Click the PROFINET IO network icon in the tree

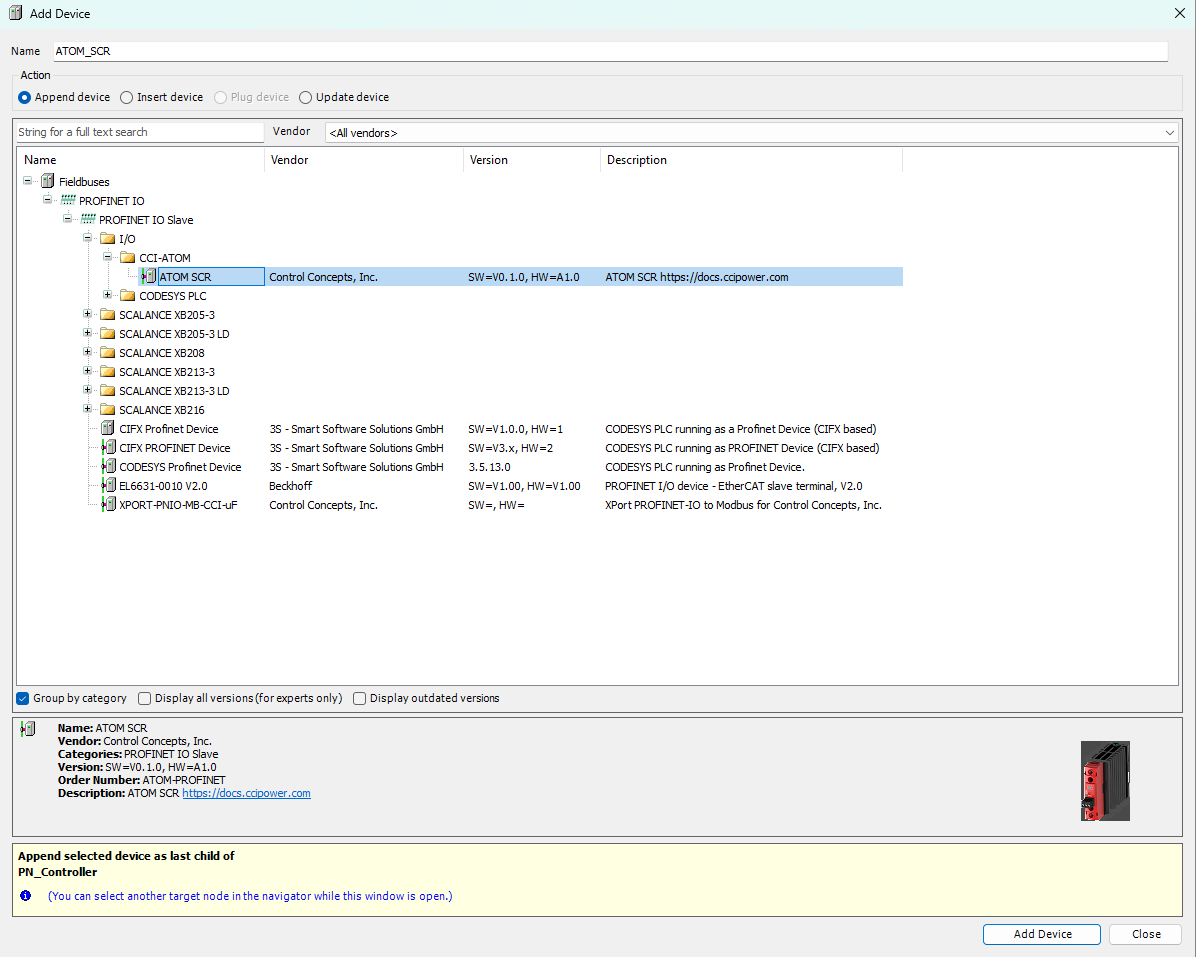(67, 200)
